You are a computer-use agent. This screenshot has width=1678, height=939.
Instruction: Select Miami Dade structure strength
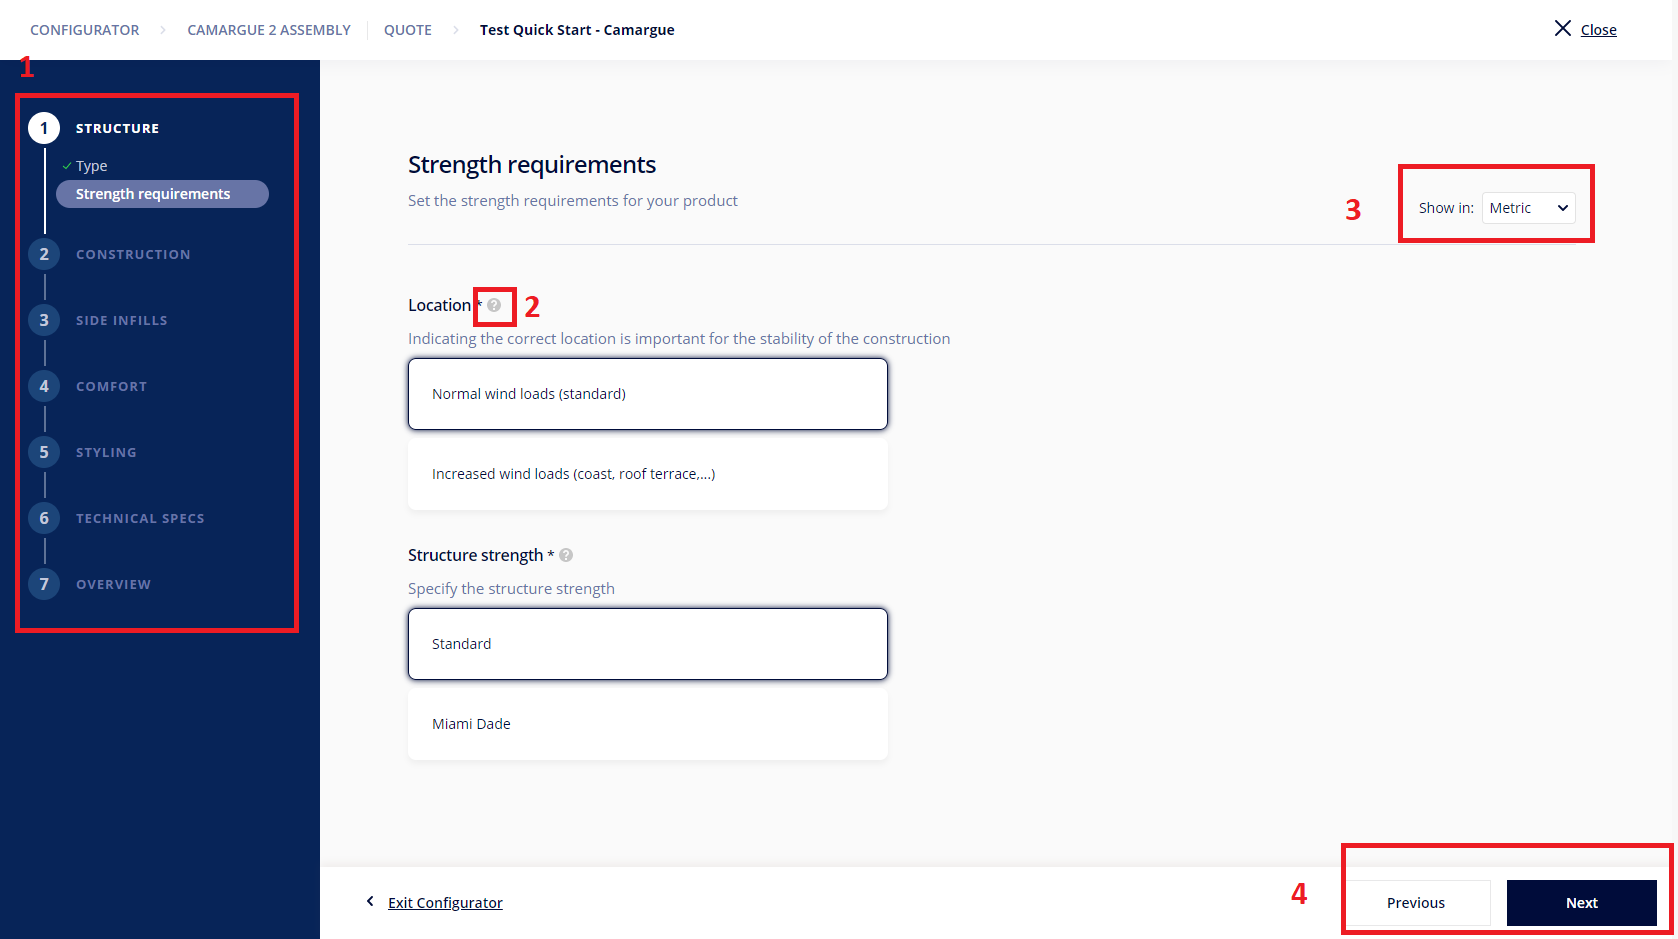pos(647,724)
